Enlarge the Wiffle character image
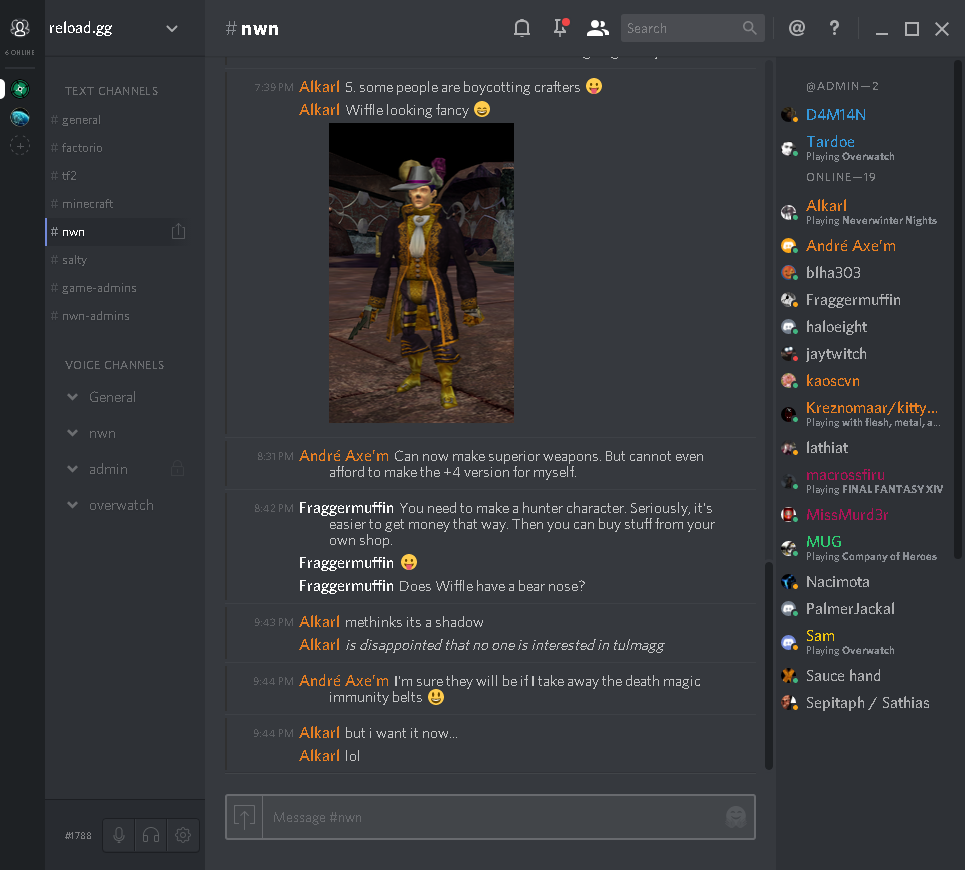The image size is (965, 870). click(421, 273)
